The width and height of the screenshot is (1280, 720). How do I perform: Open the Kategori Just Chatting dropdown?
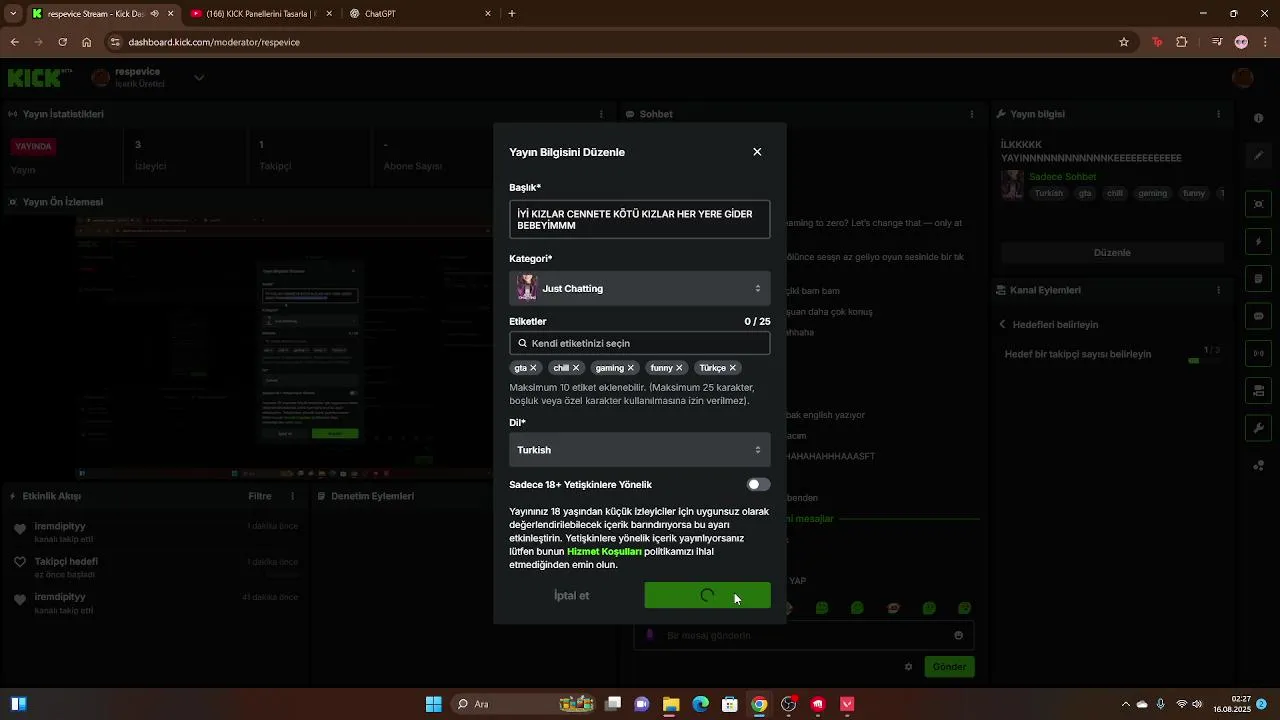pyautogui.click(x=639, y=289)
